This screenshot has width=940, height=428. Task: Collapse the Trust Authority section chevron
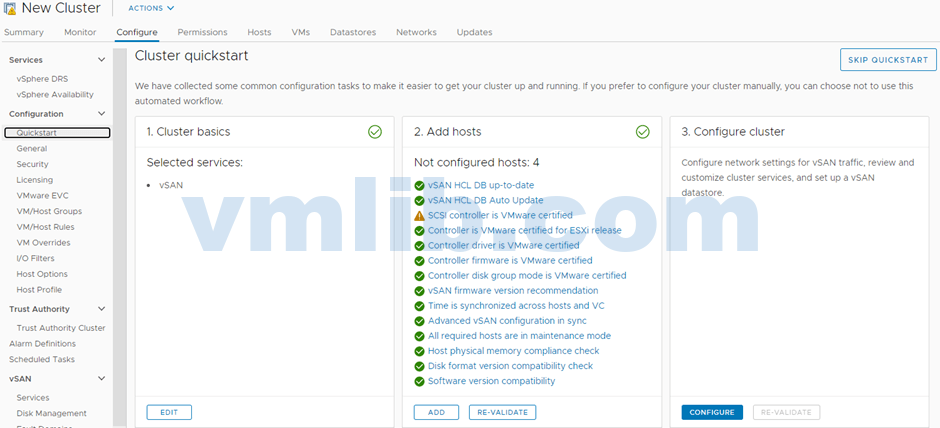pos(101,309)
